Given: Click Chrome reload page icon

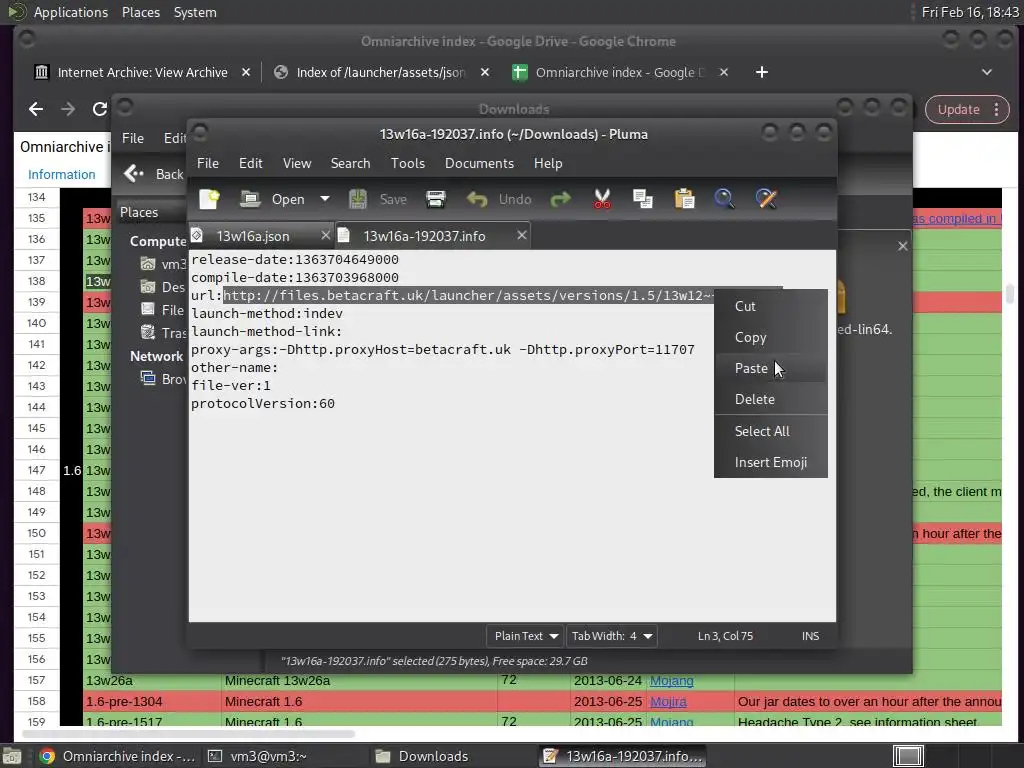Looking at the screenshot, I should (x=100, y=109).
